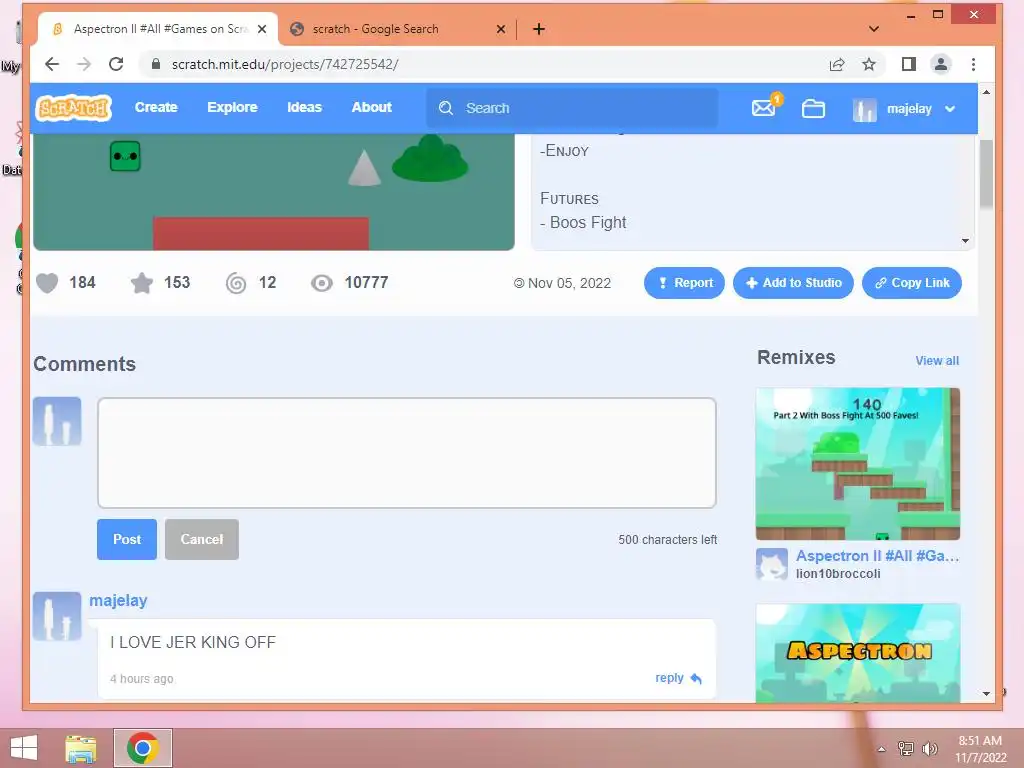1024x768 pixels.
Task: Click the magnifier icon in the Search box
Action: (446, 108)
